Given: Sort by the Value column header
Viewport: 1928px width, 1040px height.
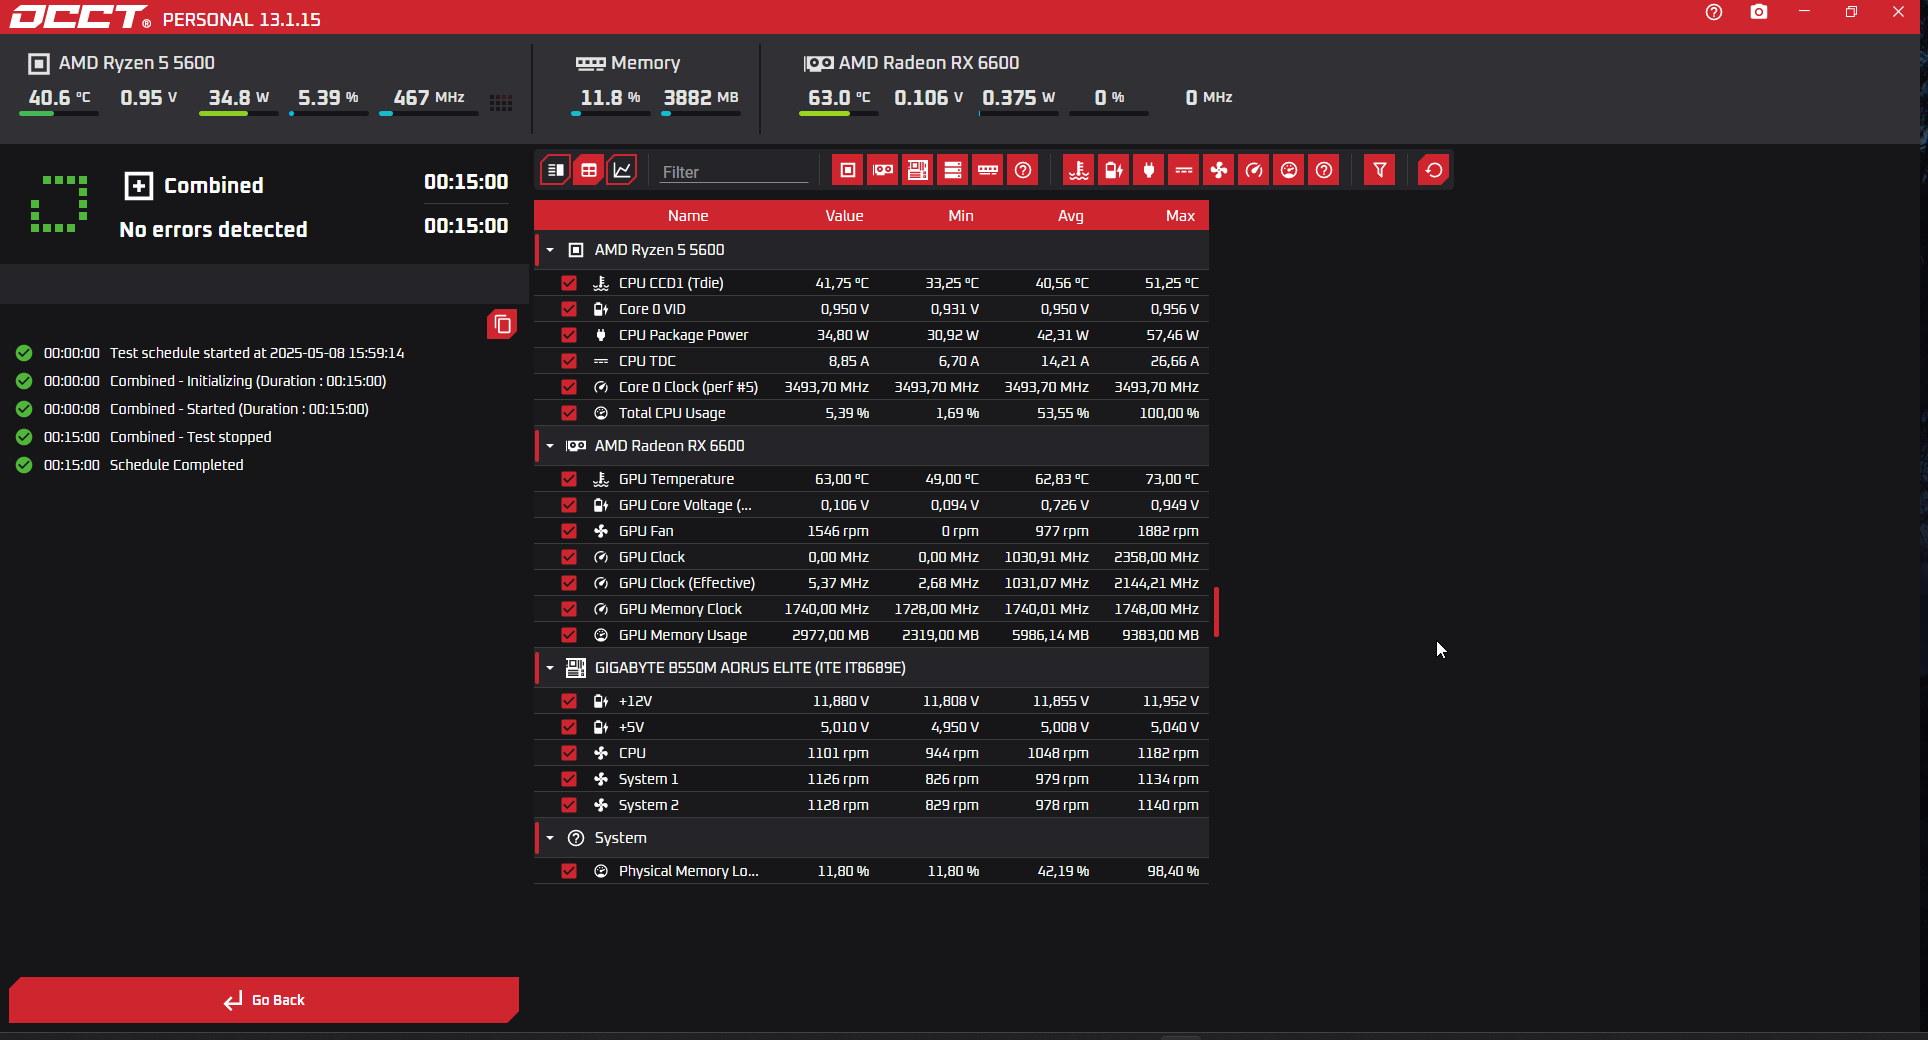Looking at the screenshot, I should [844, 216].
